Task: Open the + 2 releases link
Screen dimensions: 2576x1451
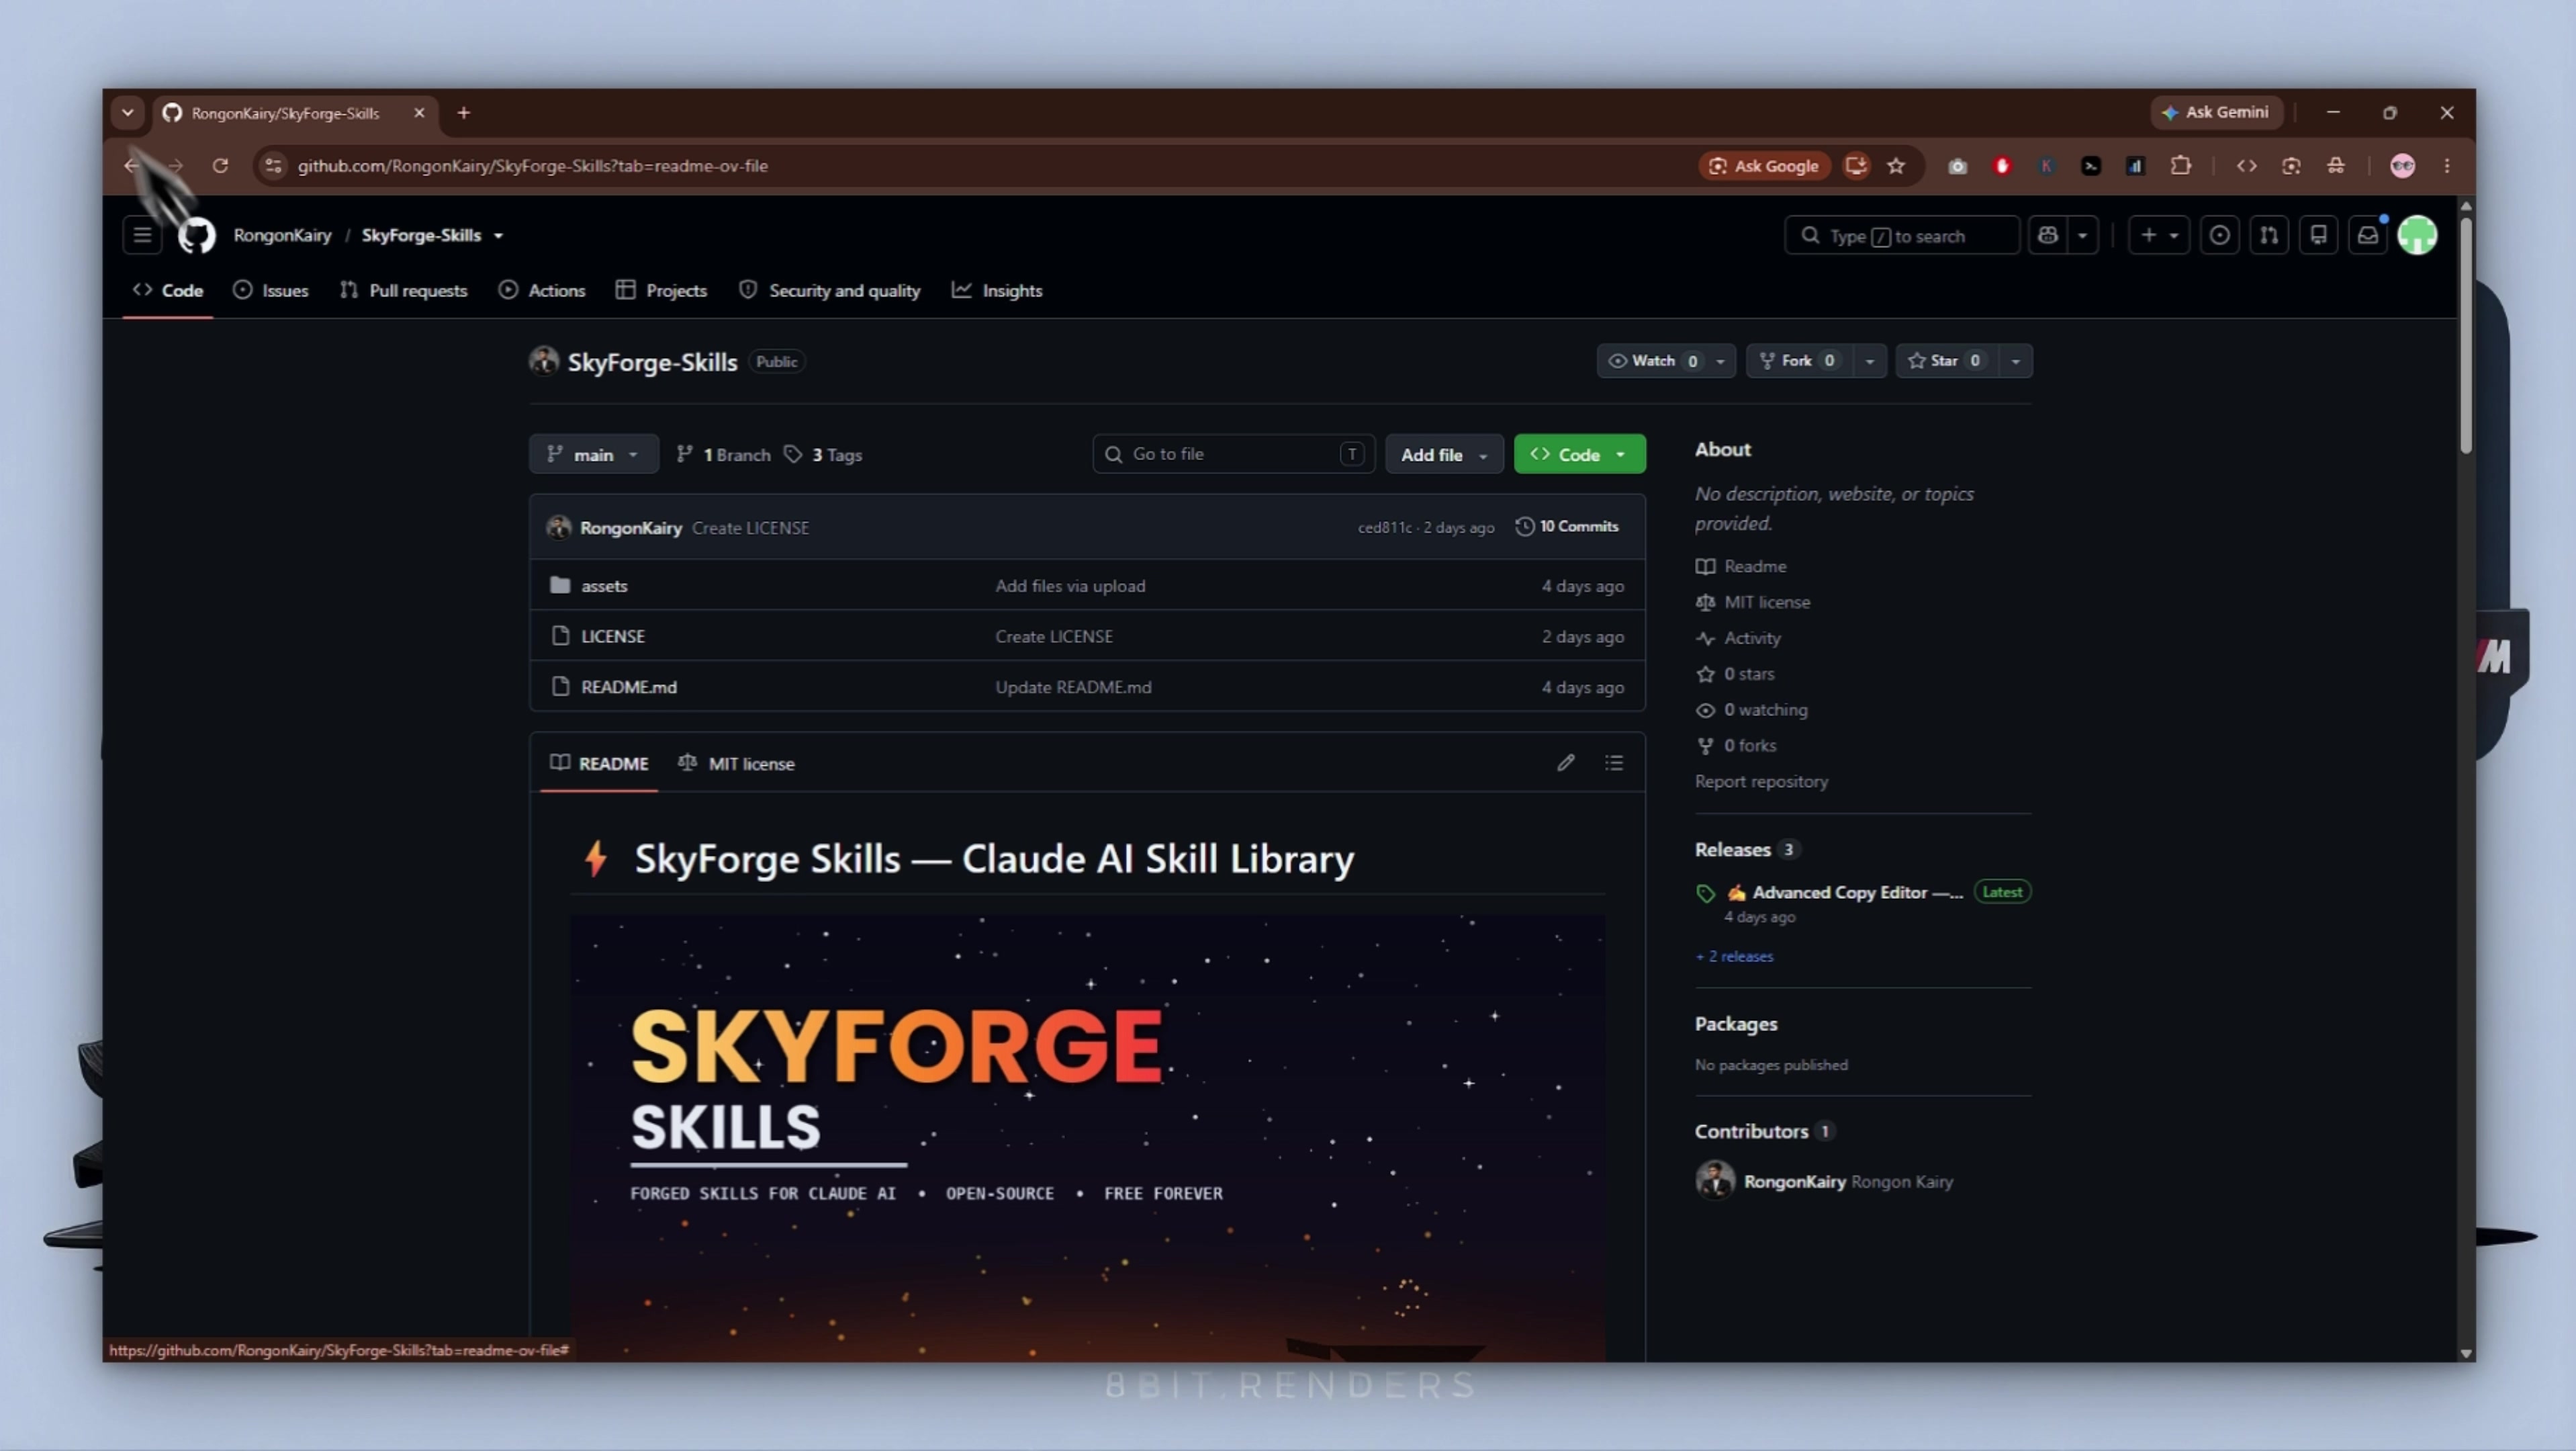Action: click(x=1735, y=957)
